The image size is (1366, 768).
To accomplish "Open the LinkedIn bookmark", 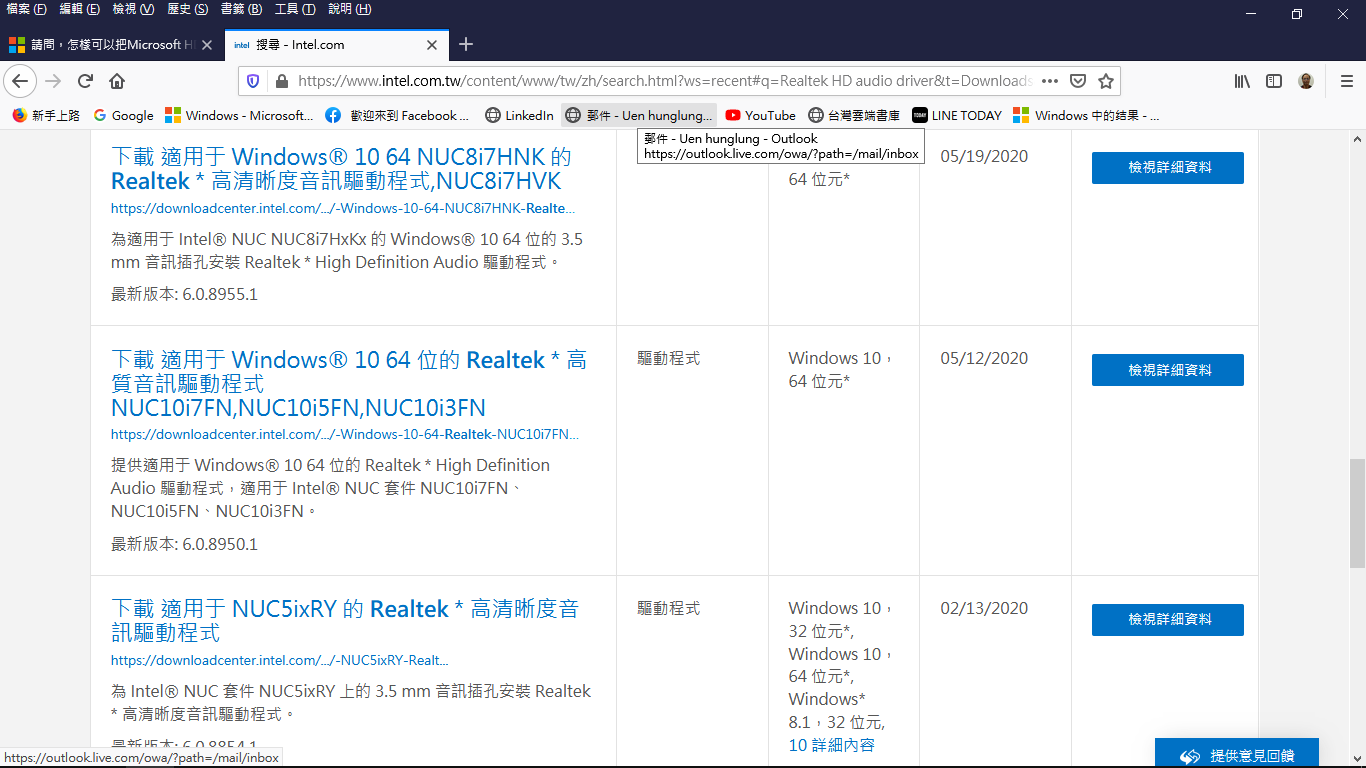I will (x=519, y=115).
